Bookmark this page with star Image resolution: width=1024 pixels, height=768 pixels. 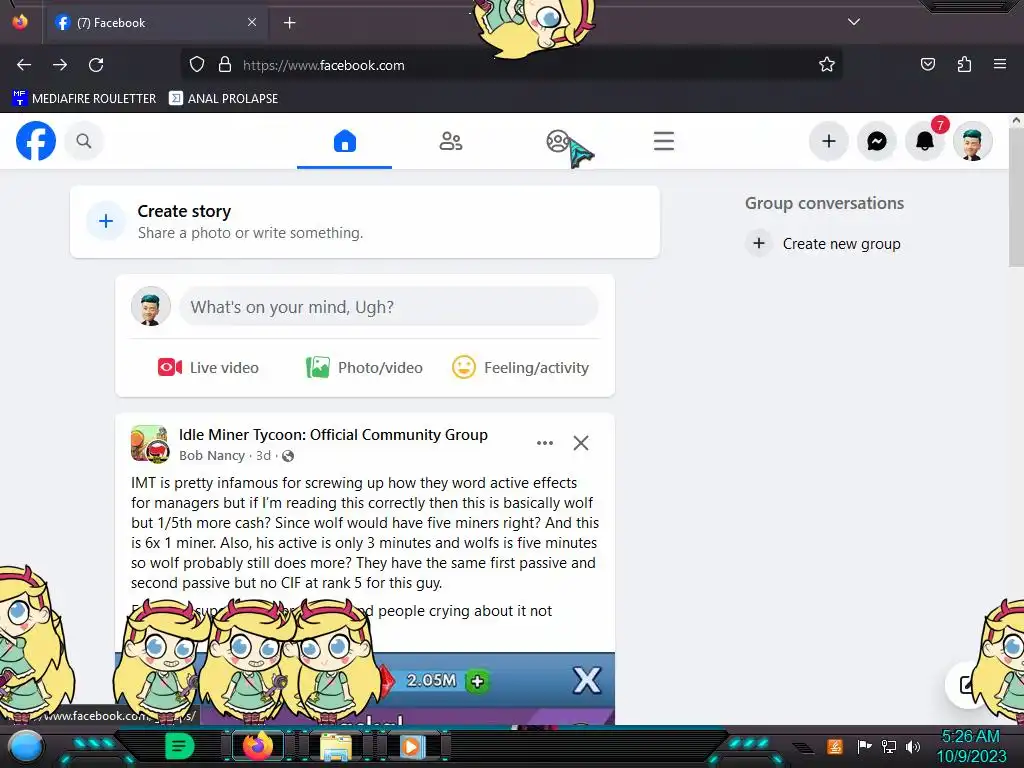(x=827, y=65)
